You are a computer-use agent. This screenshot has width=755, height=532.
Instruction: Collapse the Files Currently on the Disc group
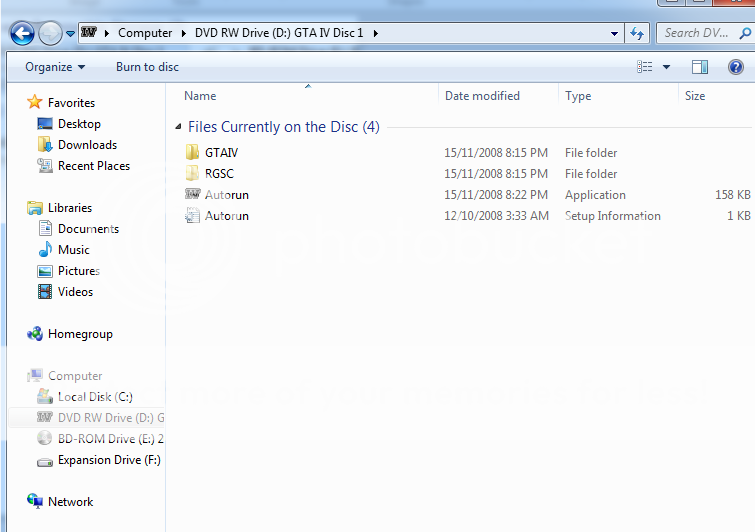tap(178, 128)
